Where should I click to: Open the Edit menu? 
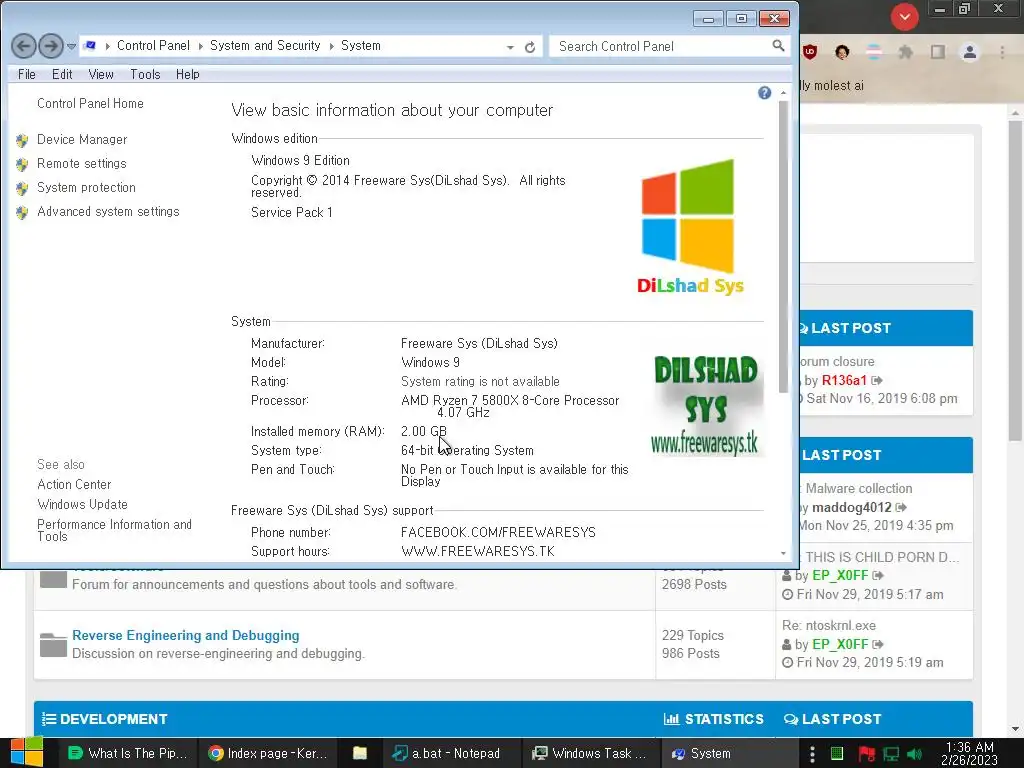click(x=62, y=74)
